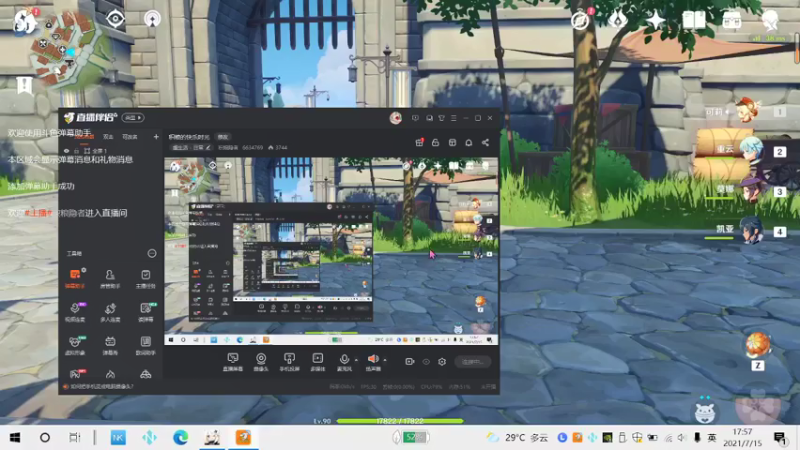Open Windows Task View
The height and width of the screenshot is (450, 800).
74,438
